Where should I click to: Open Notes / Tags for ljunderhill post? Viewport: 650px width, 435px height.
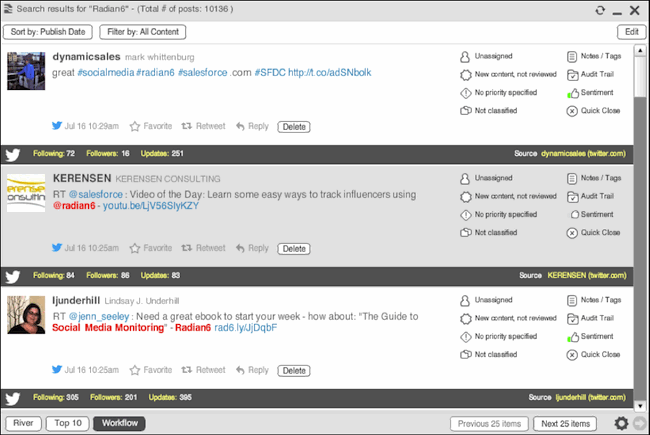(x=594, y=300)
